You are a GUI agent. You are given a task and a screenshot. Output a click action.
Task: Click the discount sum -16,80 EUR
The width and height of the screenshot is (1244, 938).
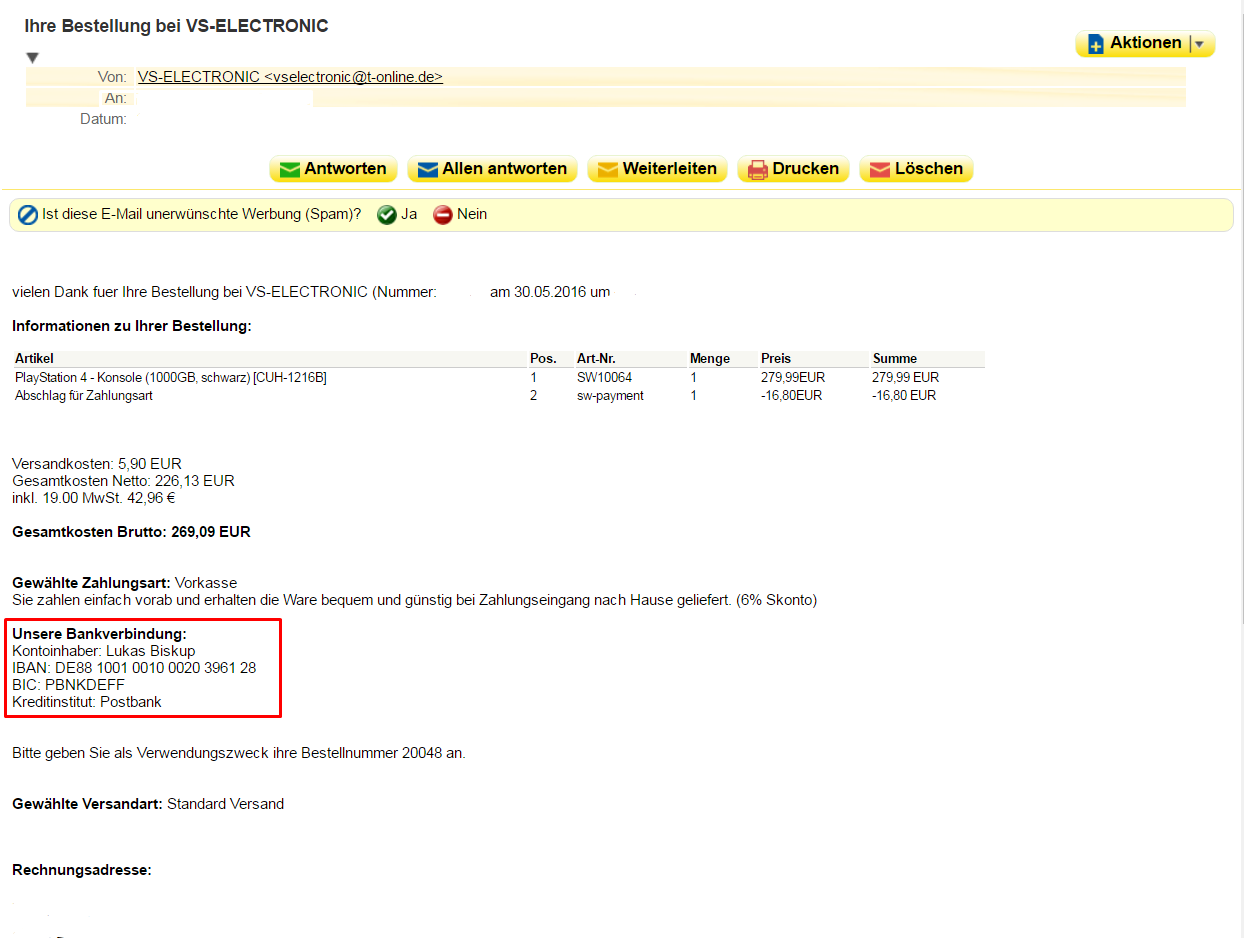click(904, 395)
